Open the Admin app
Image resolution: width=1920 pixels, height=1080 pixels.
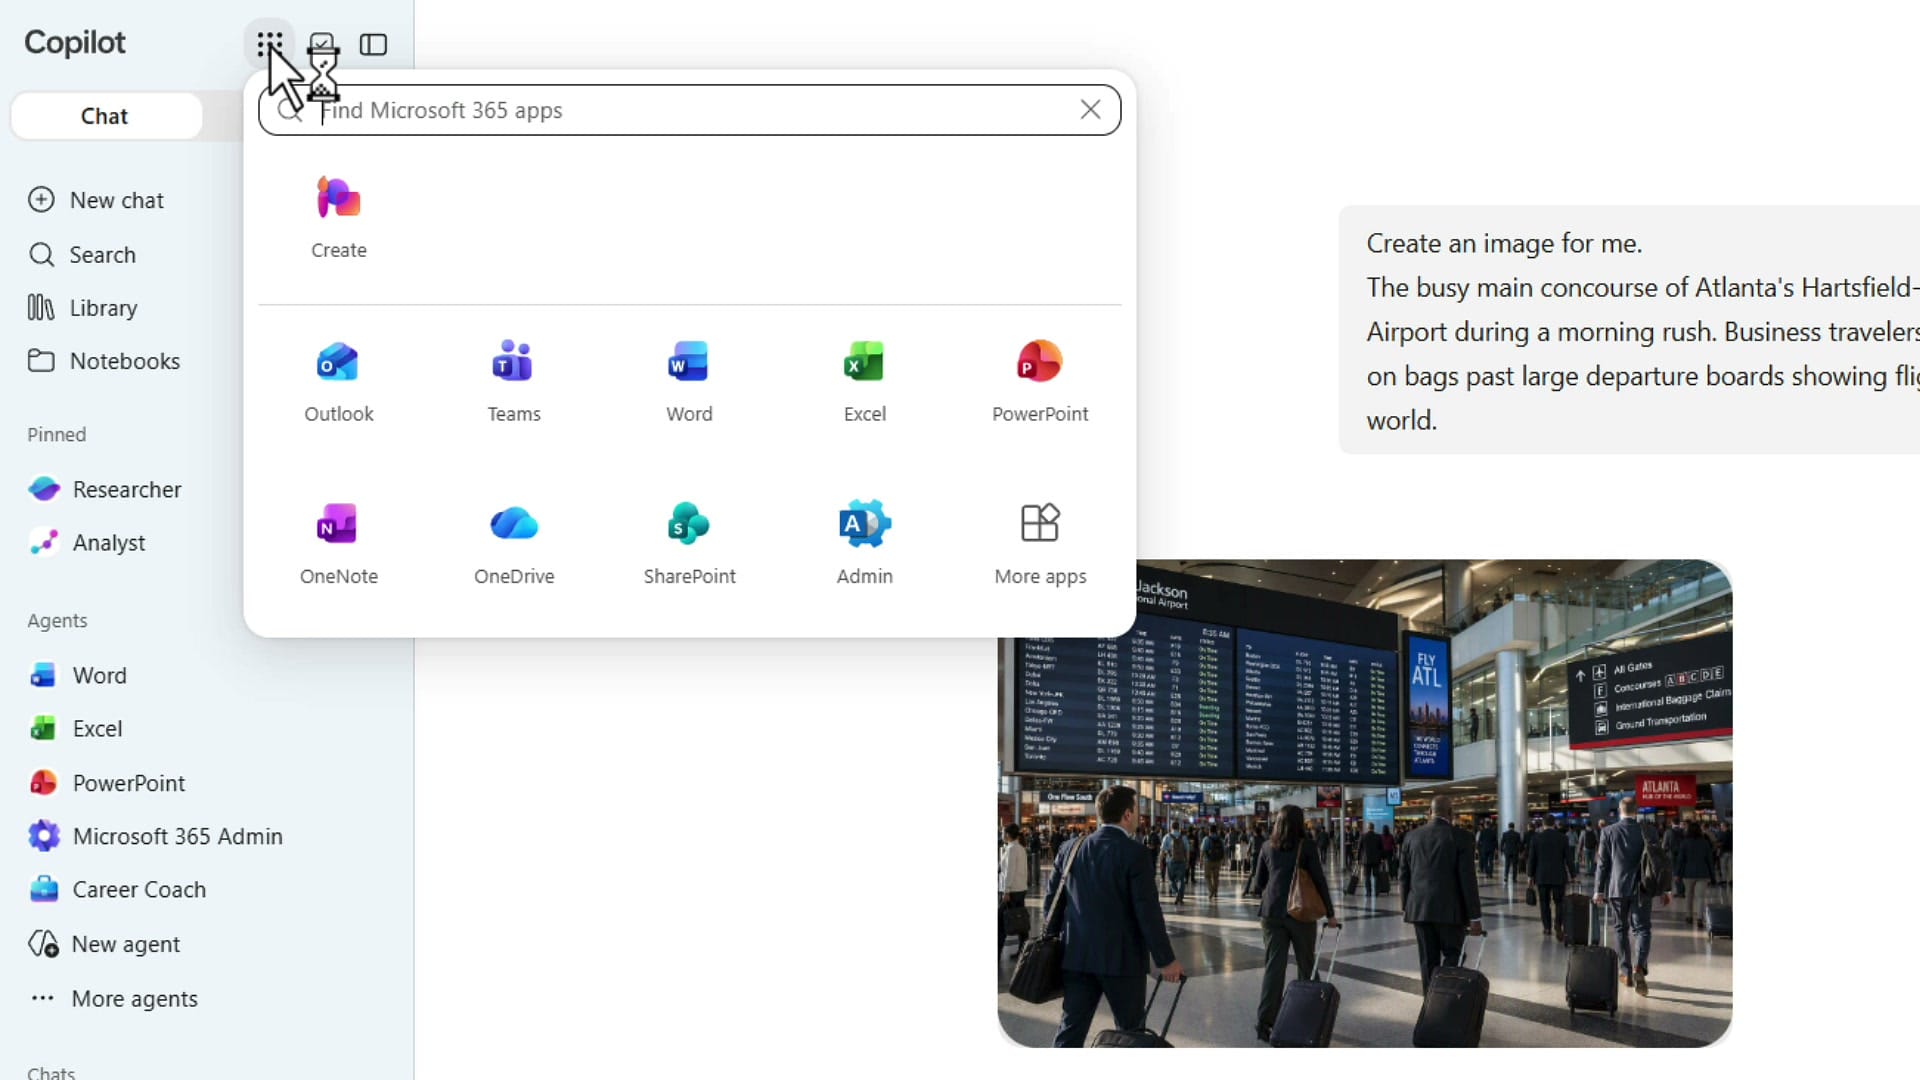click(865, 543)
